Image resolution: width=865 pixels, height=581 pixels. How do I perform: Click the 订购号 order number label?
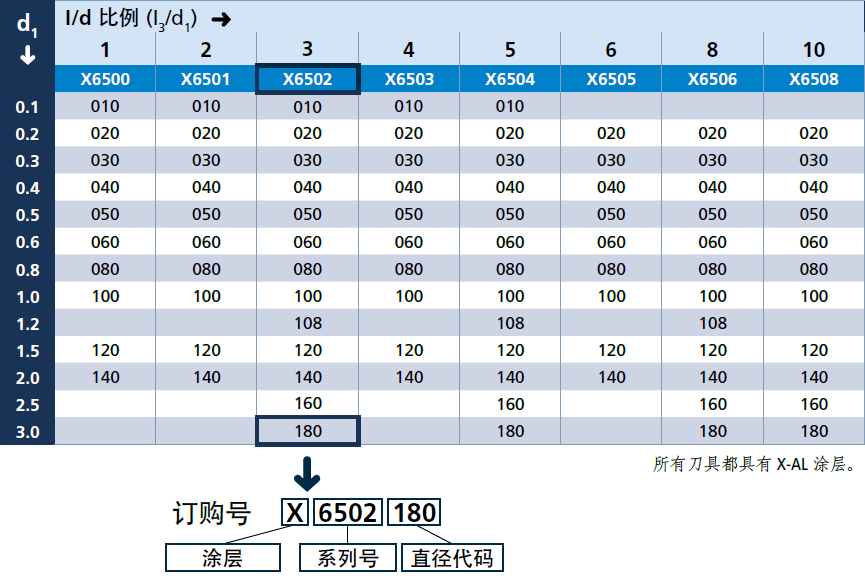pyautogui.click(x=212, y=513)
